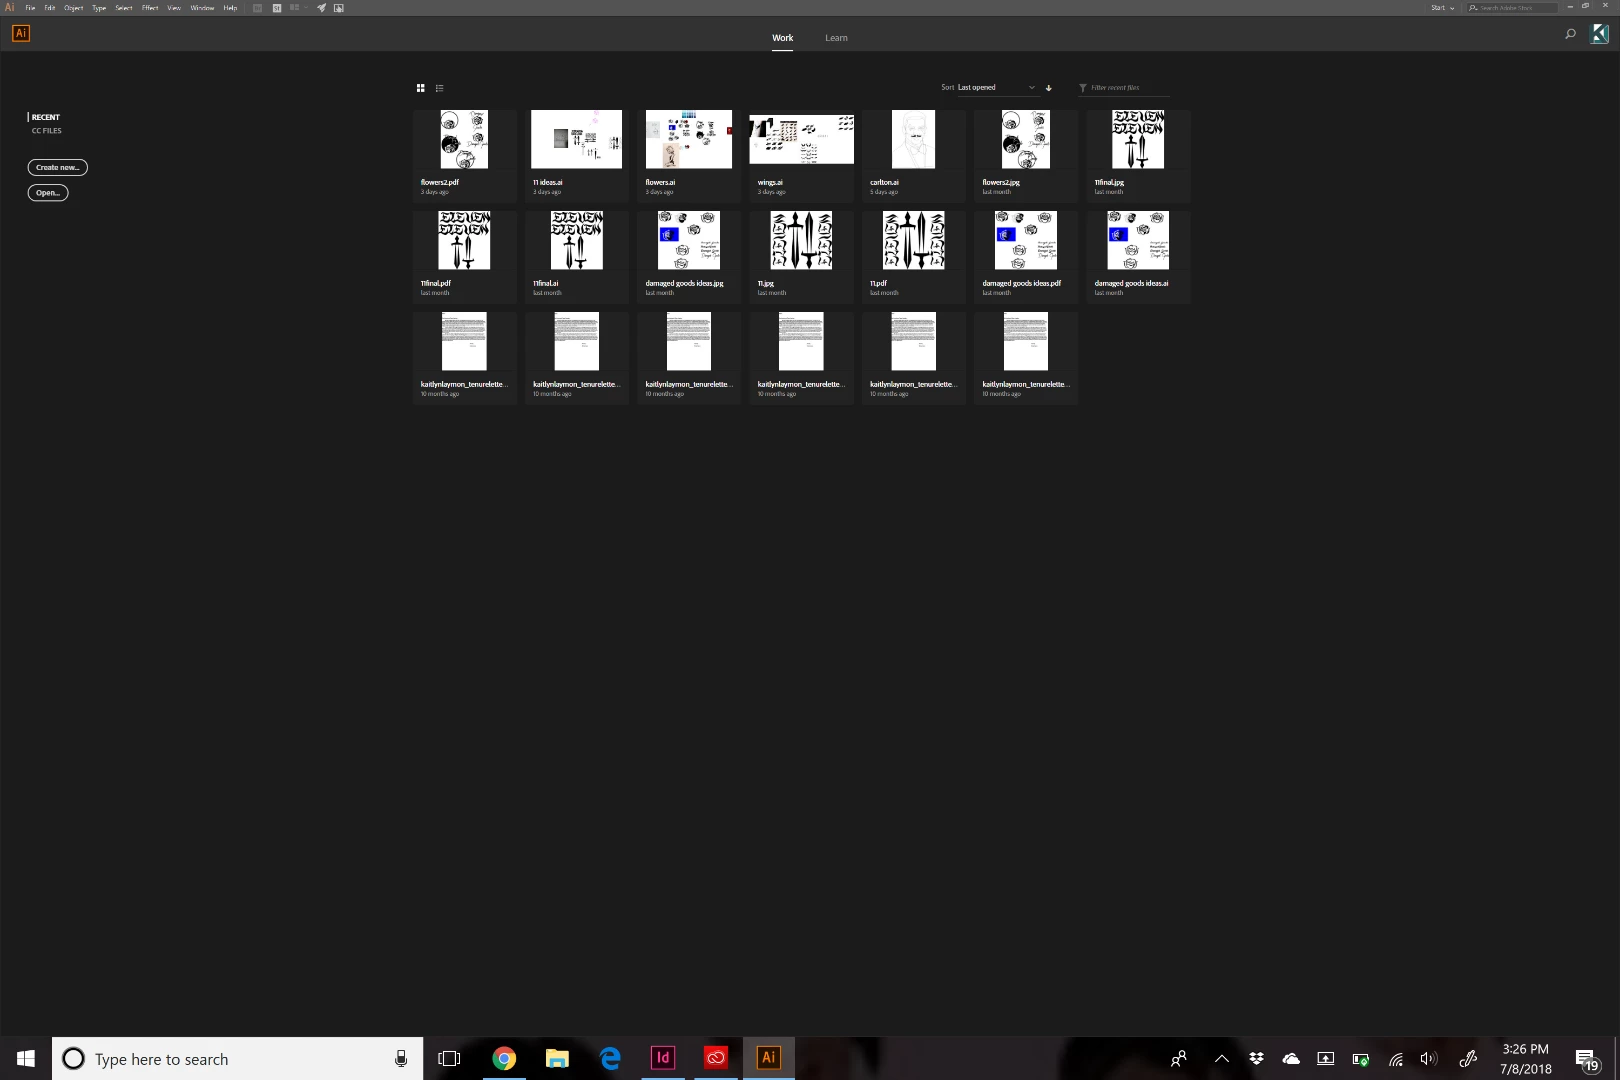Open the Windows notification center

click(1587, 1058)
